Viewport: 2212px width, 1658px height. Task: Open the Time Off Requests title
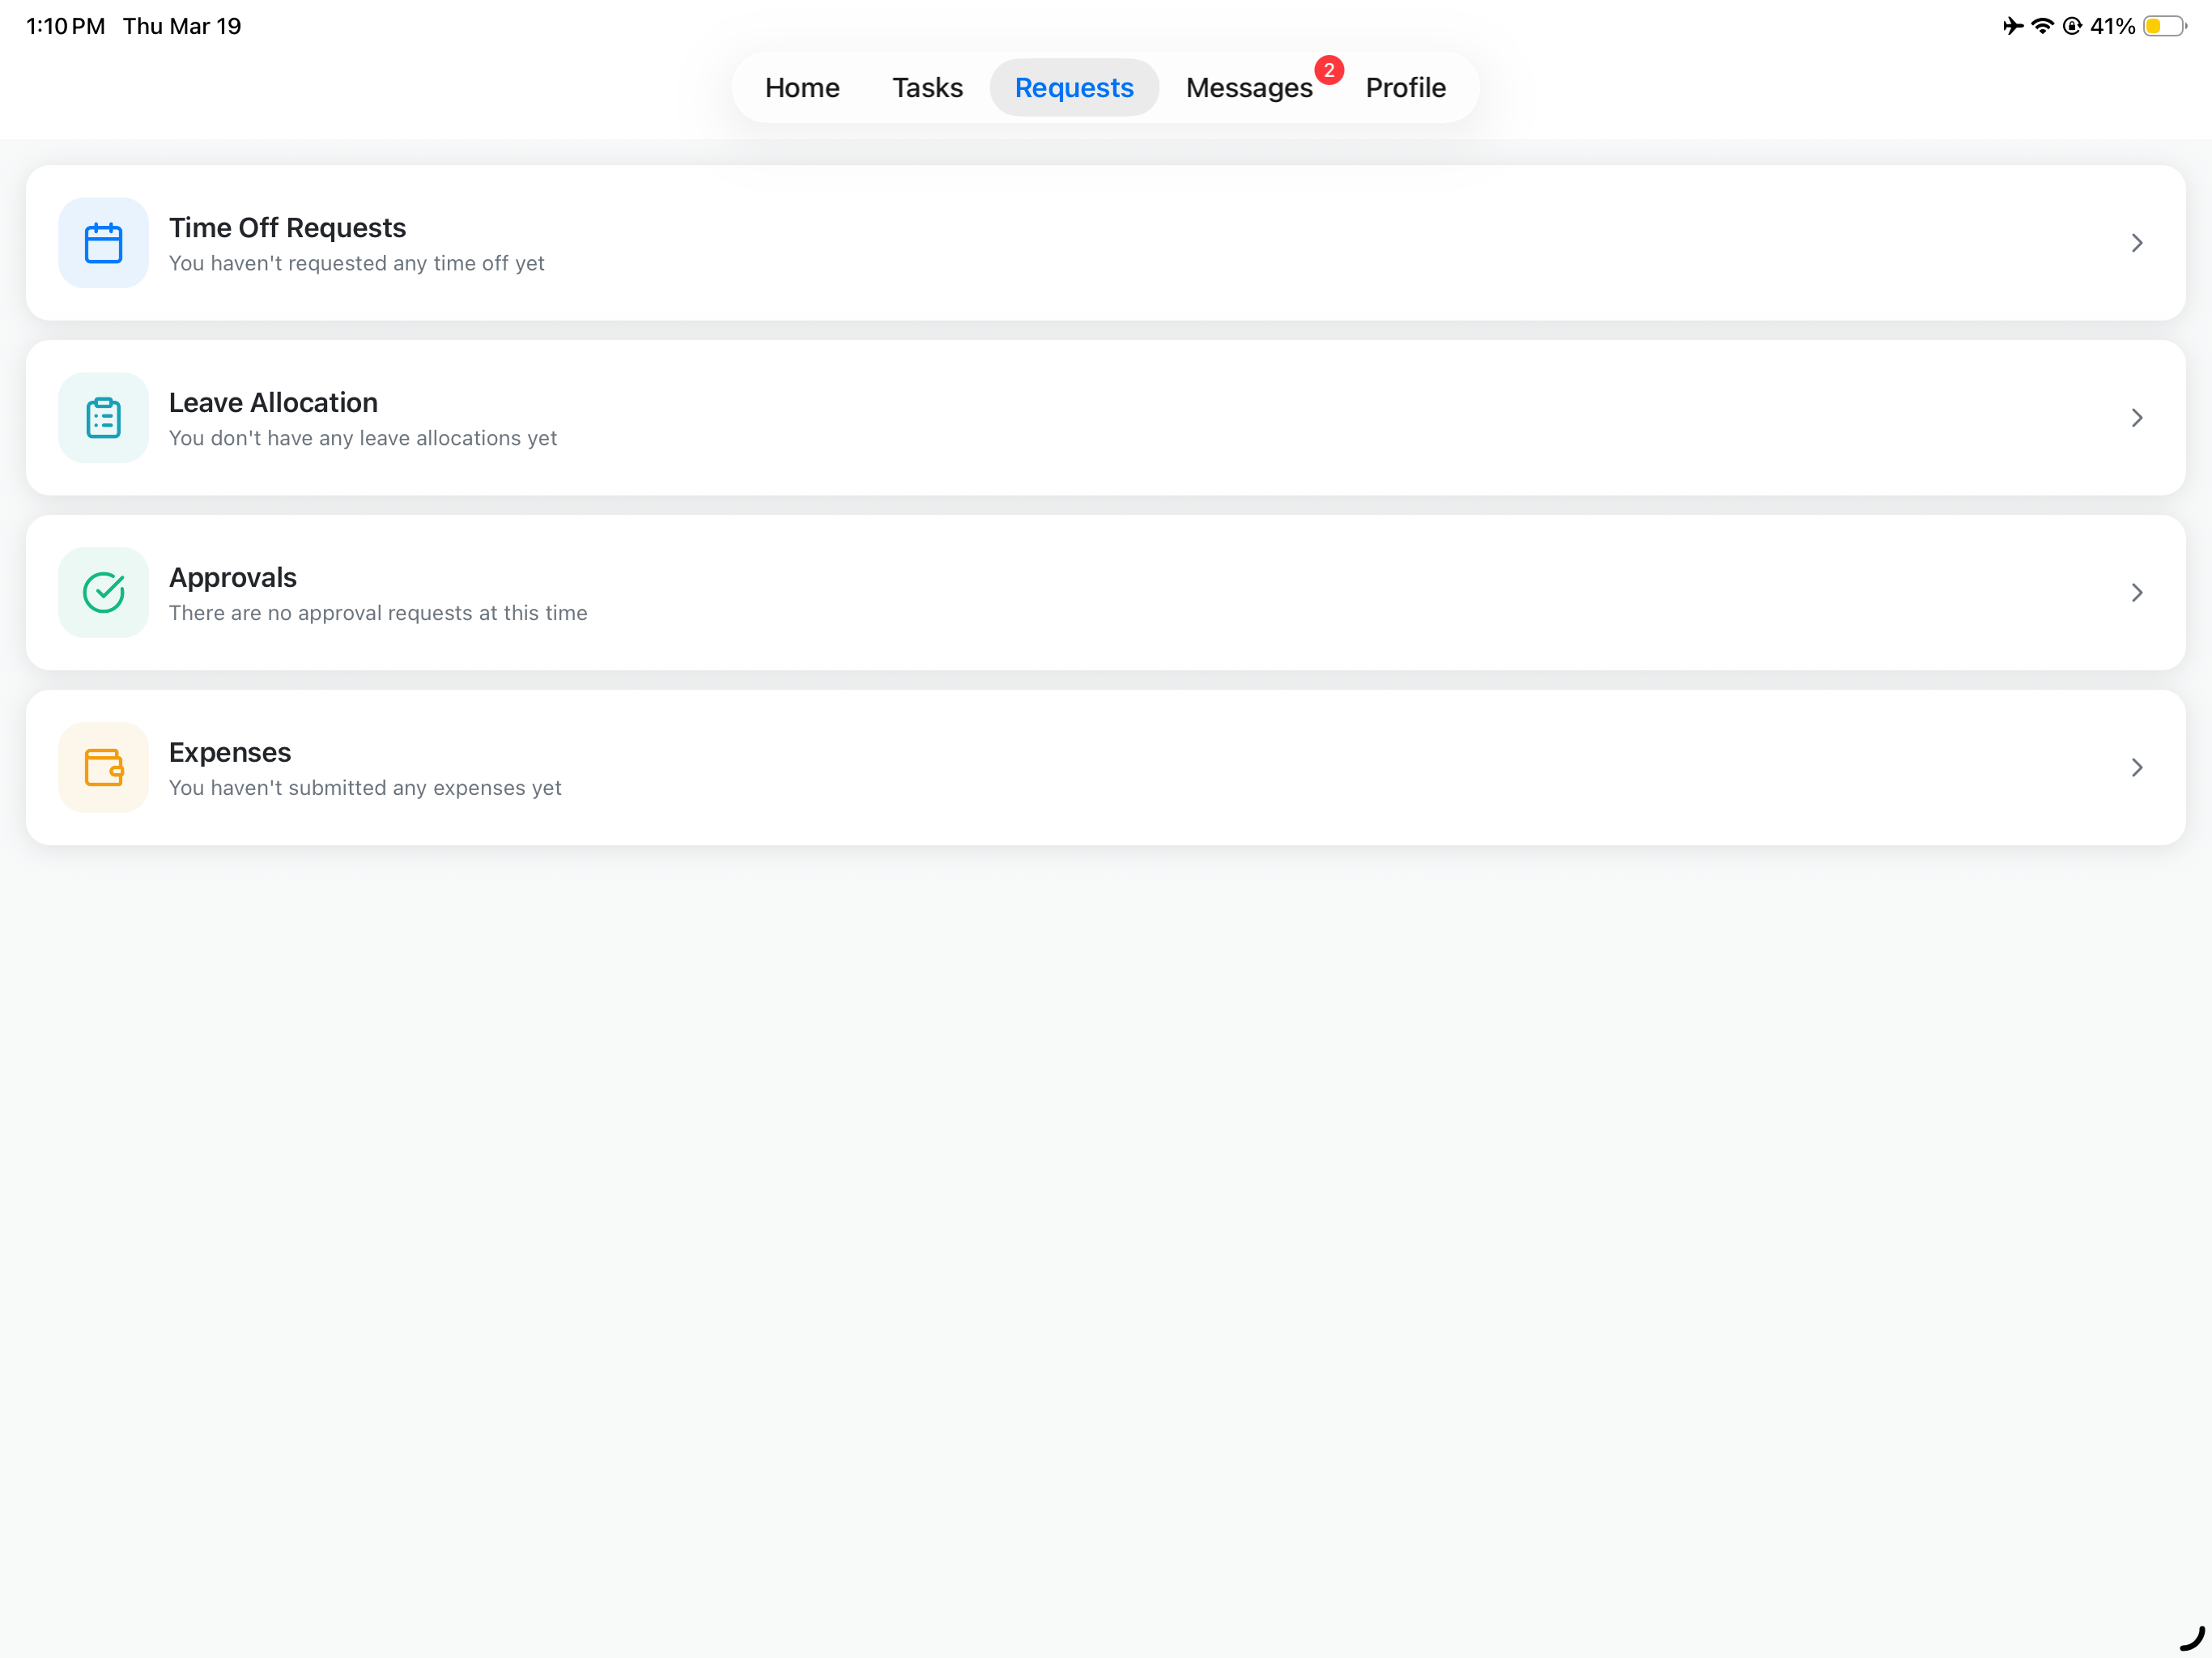click(x=287, y=228)
